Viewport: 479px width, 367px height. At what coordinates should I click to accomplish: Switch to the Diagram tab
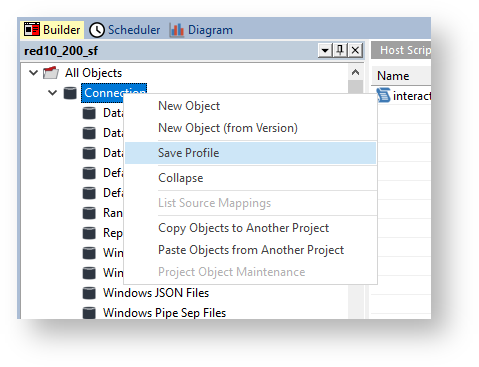click(x=201, y=30)
